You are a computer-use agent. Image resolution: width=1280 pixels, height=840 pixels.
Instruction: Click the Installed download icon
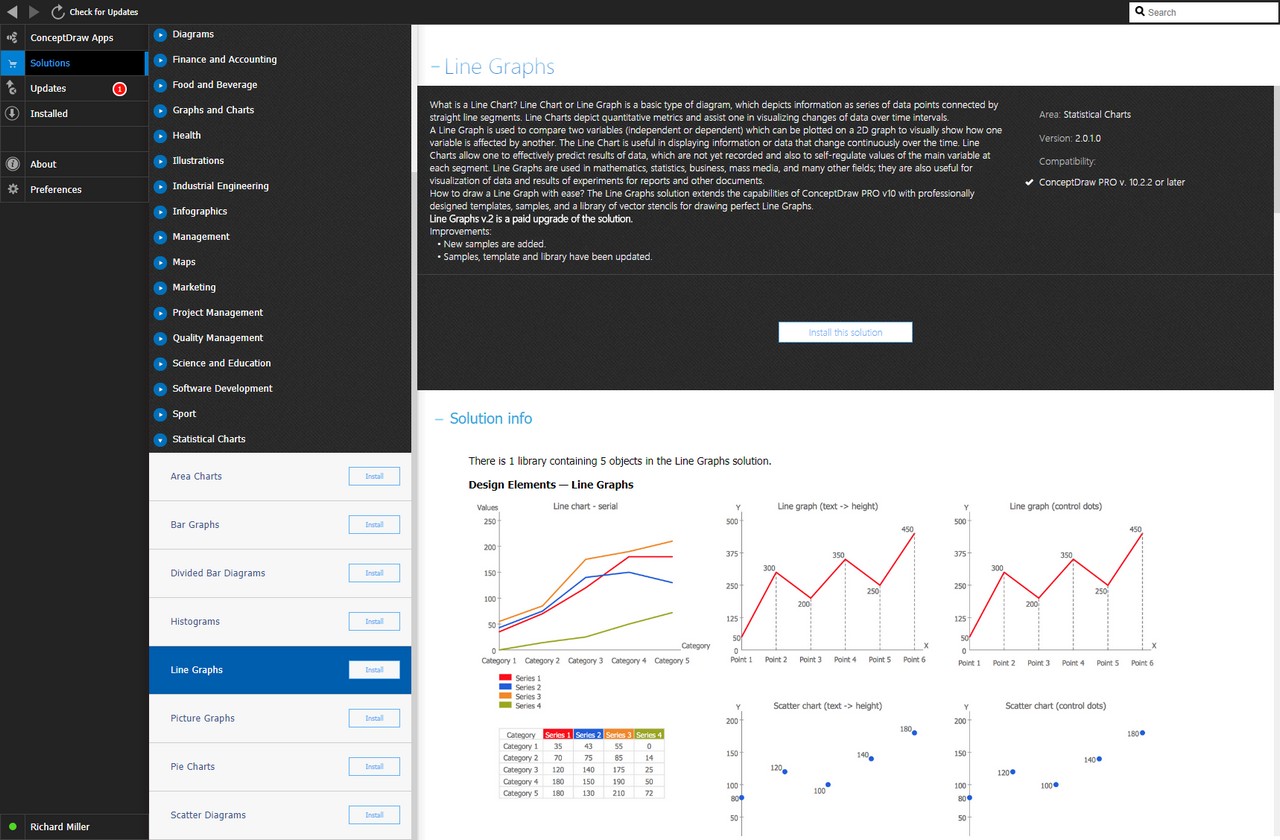(x=12, y=113)
